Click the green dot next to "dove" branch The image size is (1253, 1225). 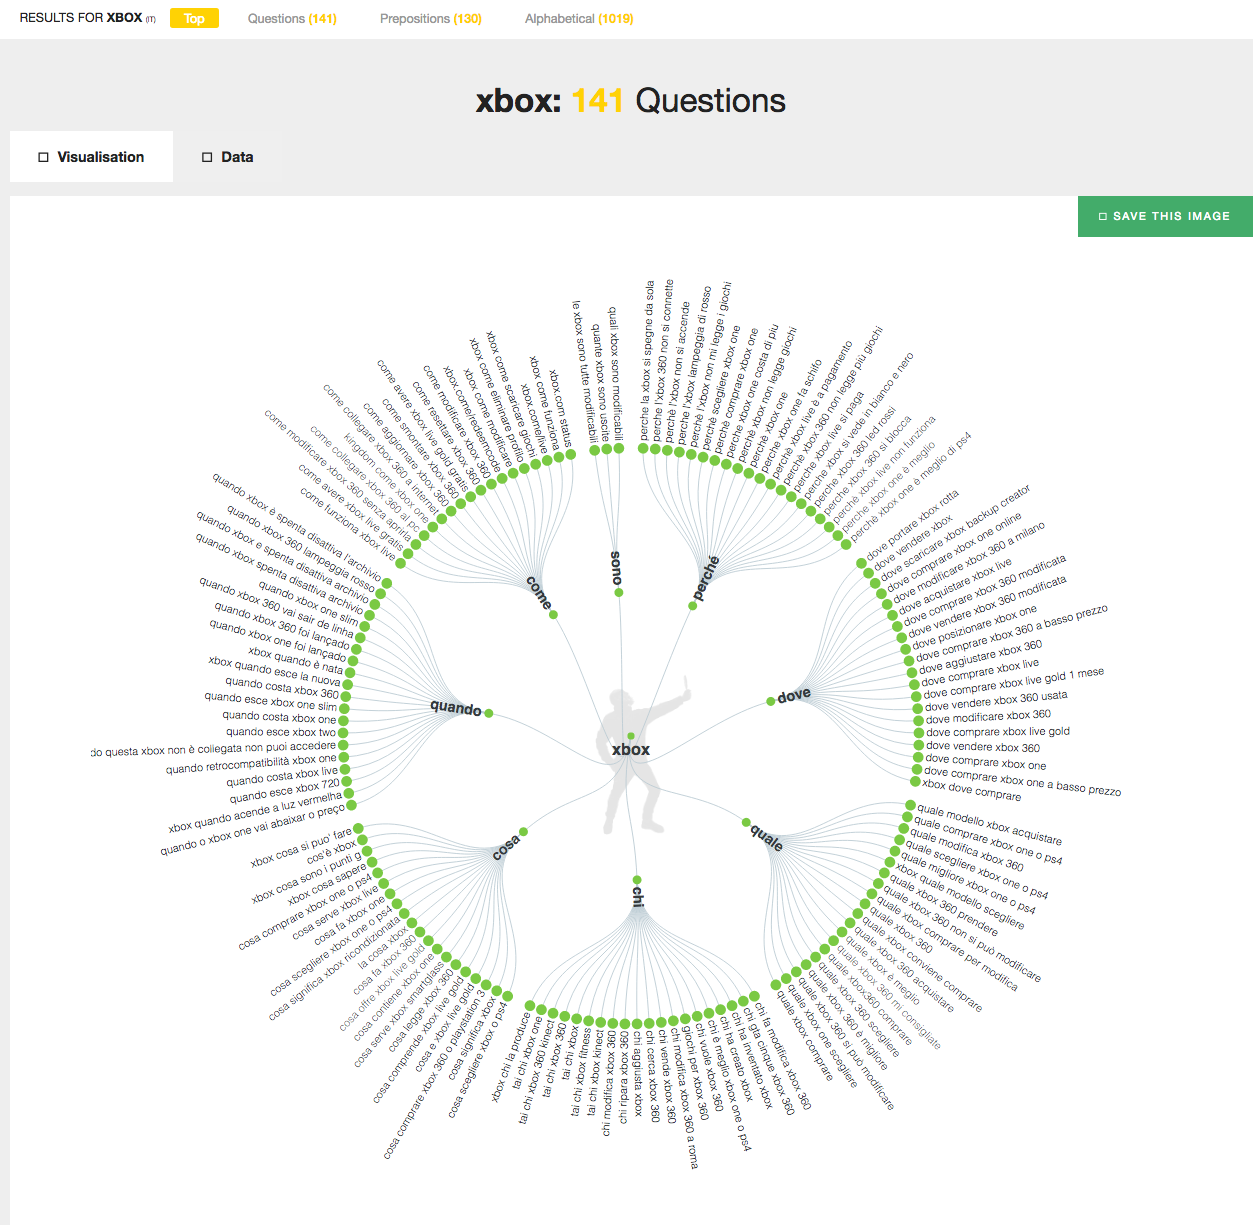(770, 701)
